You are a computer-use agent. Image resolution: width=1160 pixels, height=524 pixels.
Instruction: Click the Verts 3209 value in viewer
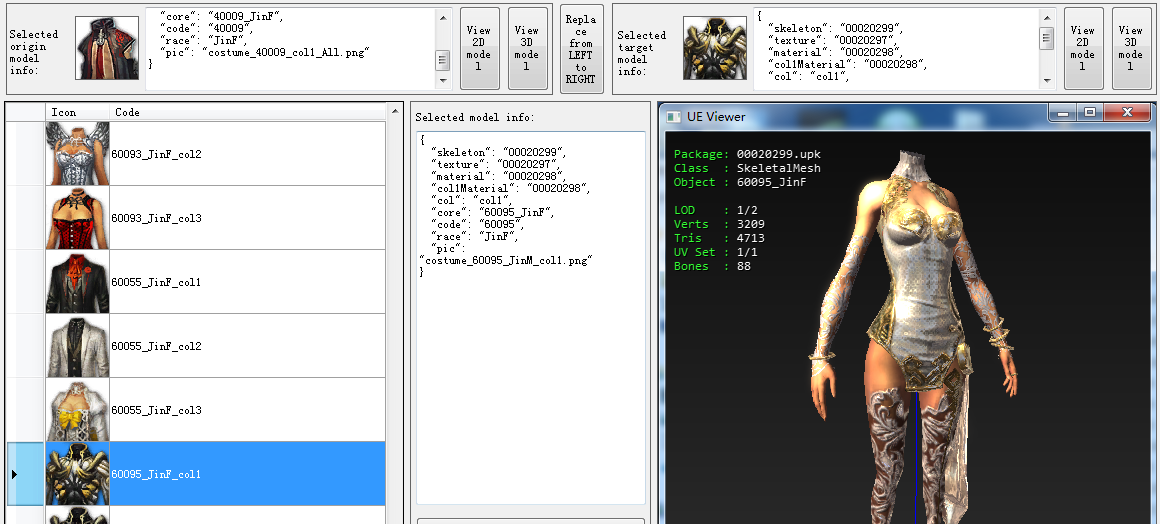point(751,224)
